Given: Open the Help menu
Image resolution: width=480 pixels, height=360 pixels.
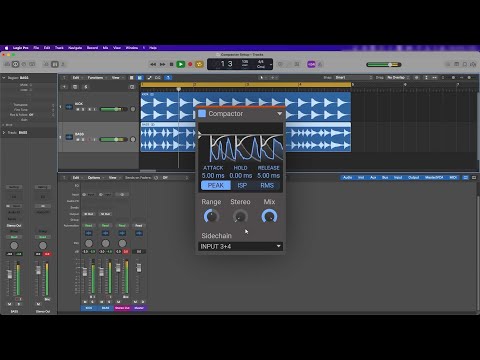Looking at the screenshot, I should tap(153, 48).
